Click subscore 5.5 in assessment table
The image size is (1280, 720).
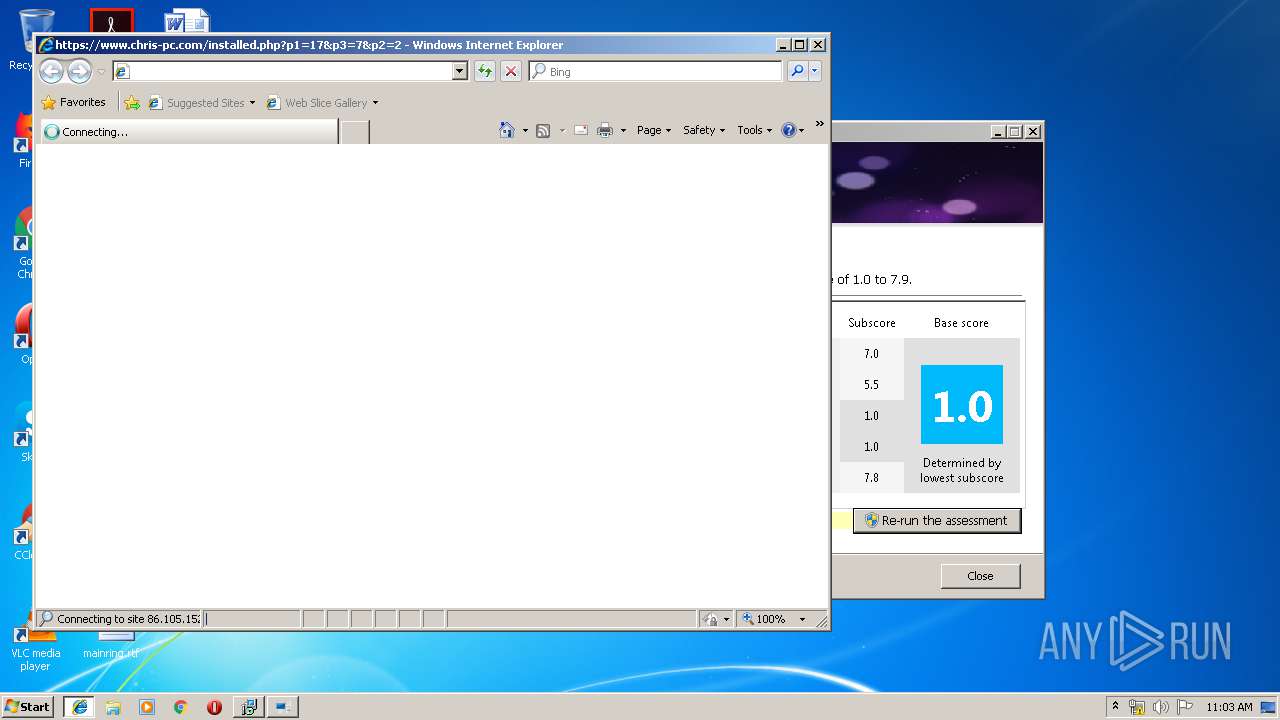[x=871, y=384]
